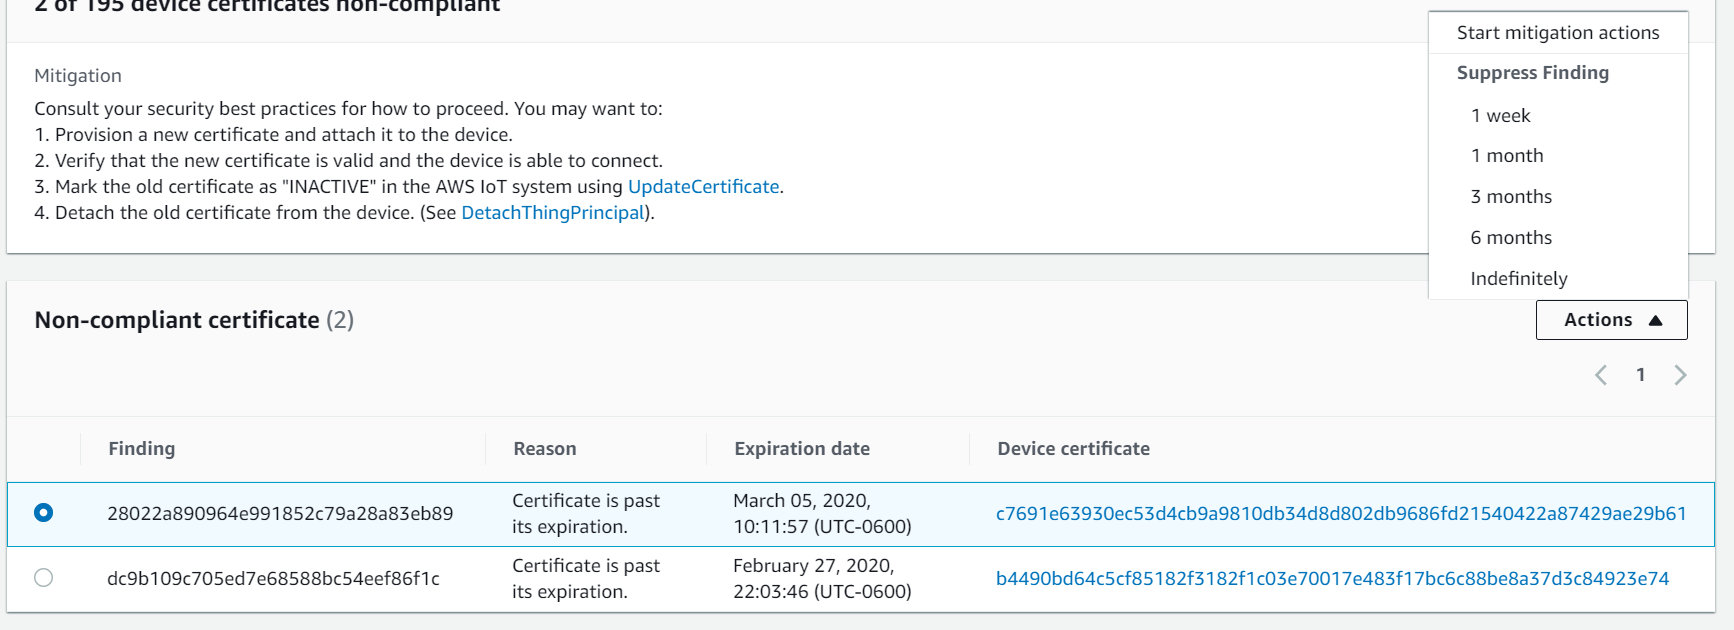This screenshot has width=1734, height=630.
Task: Collapse the Actions dropdown menu
Action: pos(1611,320)
